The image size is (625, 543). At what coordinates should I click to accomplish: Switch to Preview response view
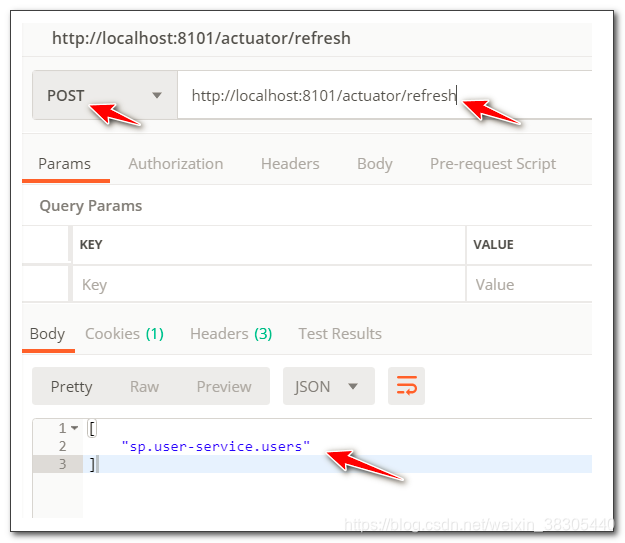(x=224, y=387)
